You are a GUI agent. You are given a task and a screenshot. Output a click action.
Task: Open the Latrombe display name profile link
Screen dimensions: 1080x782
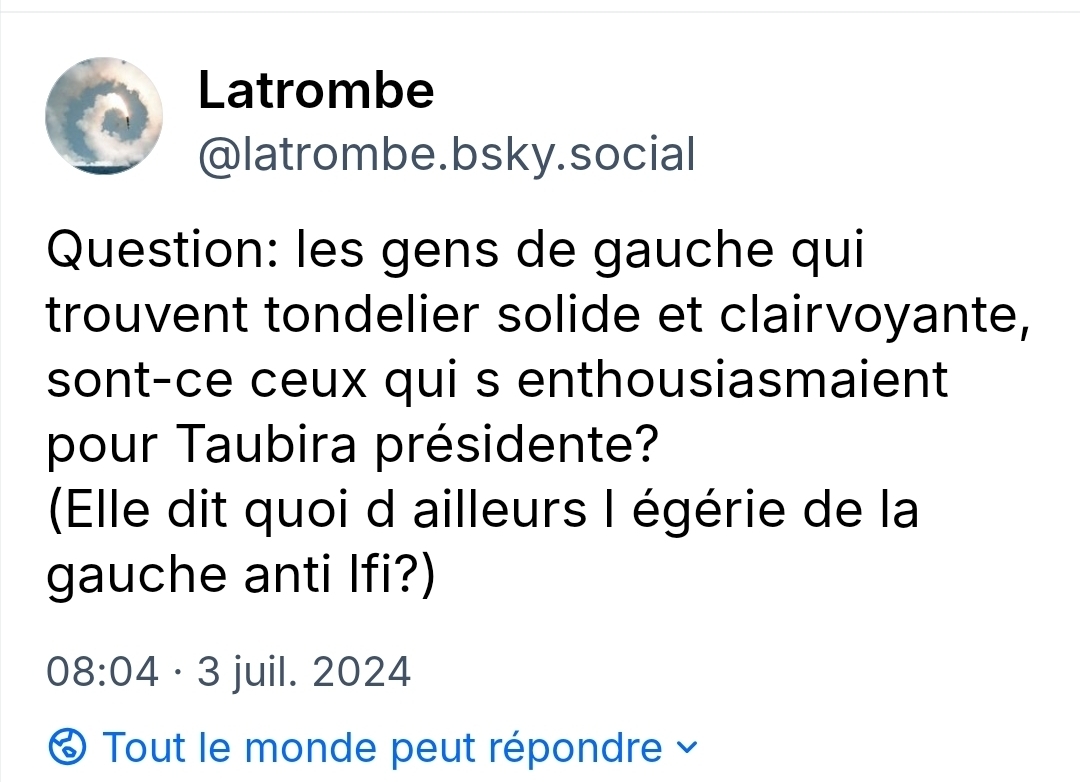tap(316, 91)
